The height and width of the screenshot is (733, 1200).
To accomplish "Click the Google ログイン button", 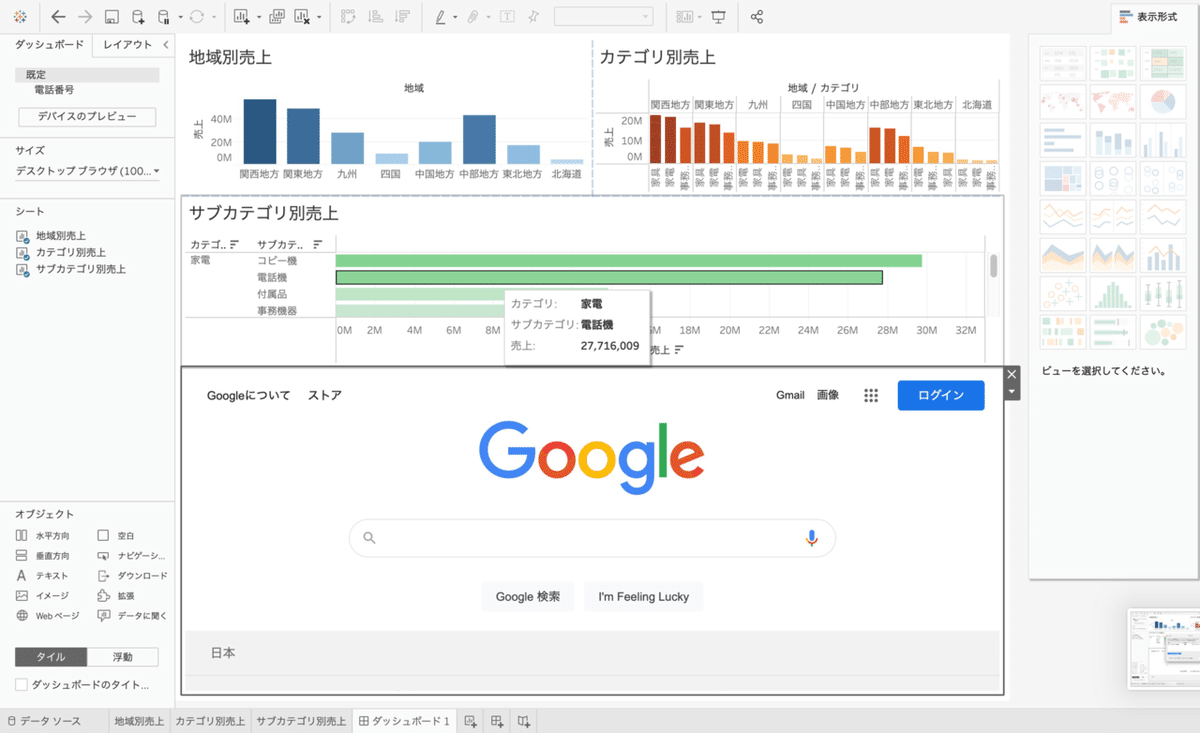I will [941, 395].
